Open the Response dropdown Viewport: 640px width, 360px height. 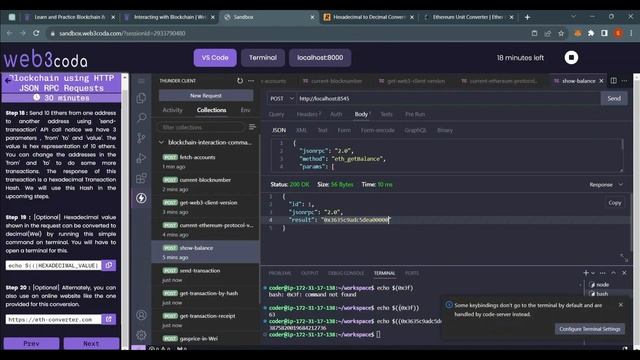[x=606, y=184]
